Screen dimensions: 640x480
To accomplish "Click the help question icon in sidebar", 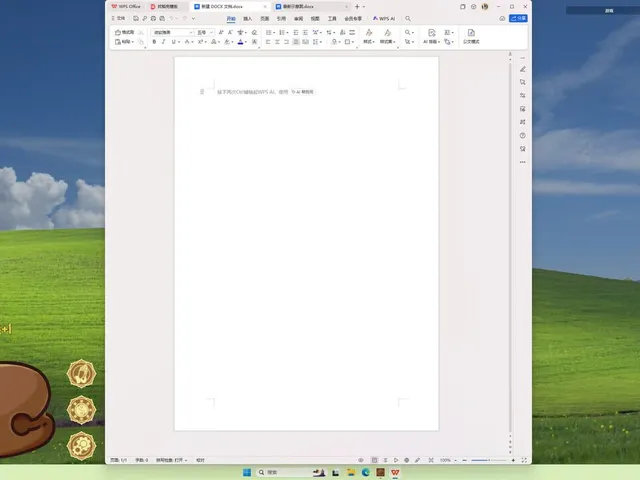I will click(522, 136).
